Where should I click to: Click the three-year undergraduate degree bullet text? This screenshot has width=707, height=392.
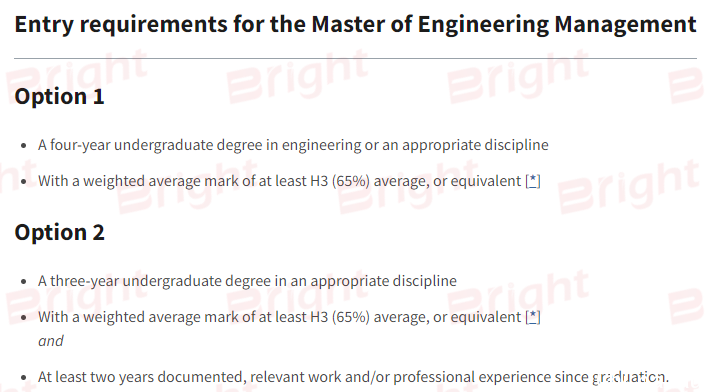coord(247,281)
